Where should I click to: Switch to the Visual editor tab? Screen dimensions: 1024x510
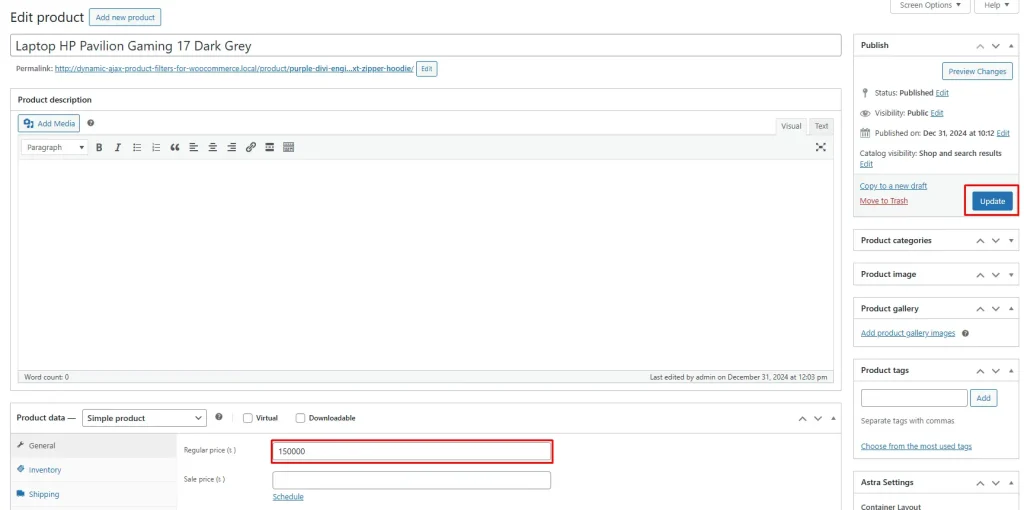click(x=791, y=126)
